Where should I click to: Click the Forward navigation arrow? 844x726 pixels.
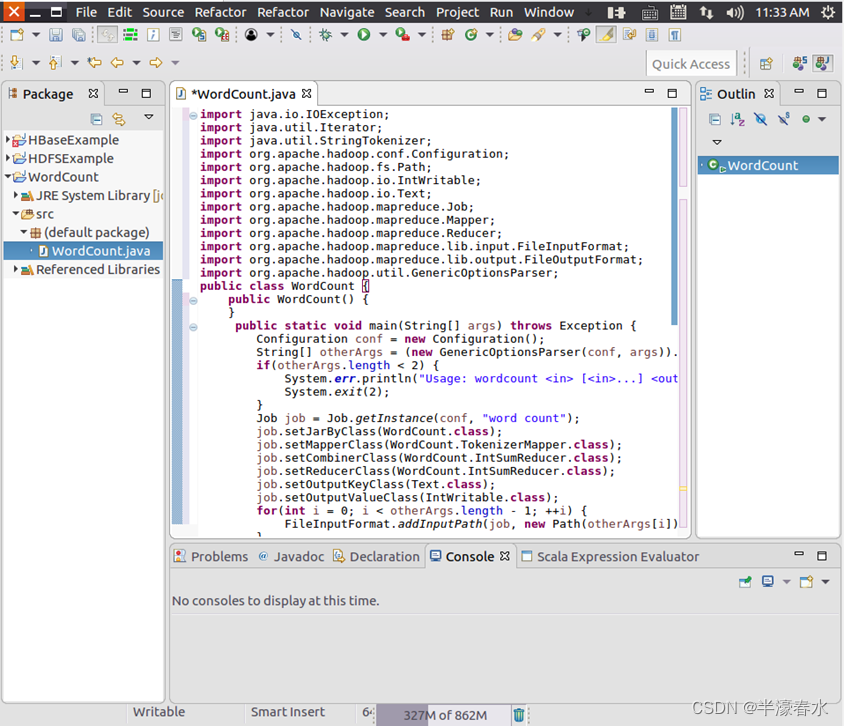click(156, 62)
